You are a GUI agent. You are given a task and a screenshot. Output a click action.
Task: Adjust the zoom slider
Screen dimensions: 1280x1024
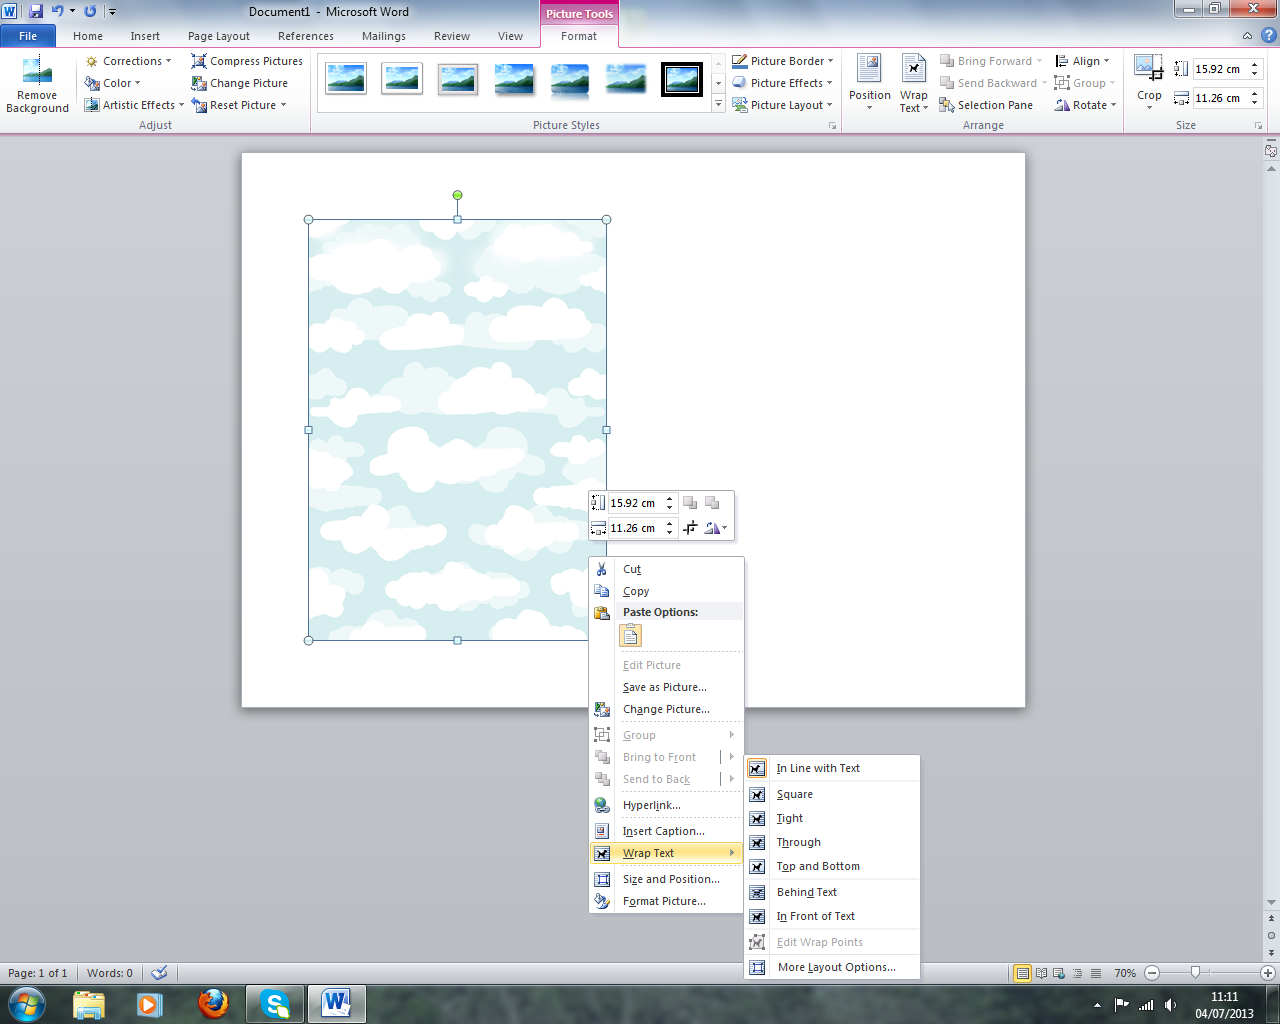(x=1196, y=971)
